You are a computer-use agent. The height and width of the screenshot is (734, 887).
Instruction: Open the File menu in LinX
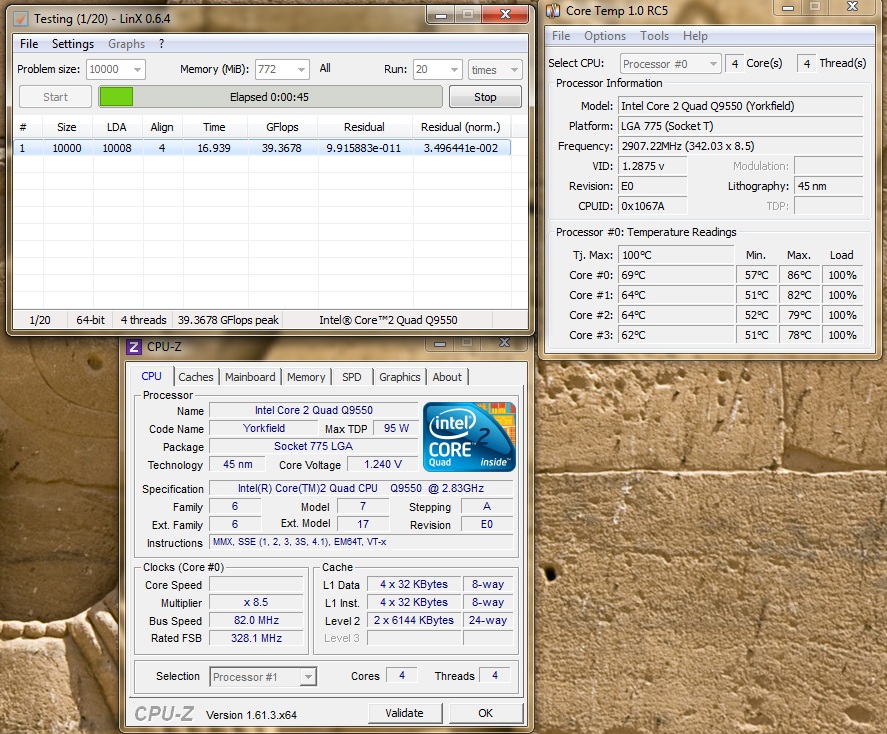click(29, 44)
